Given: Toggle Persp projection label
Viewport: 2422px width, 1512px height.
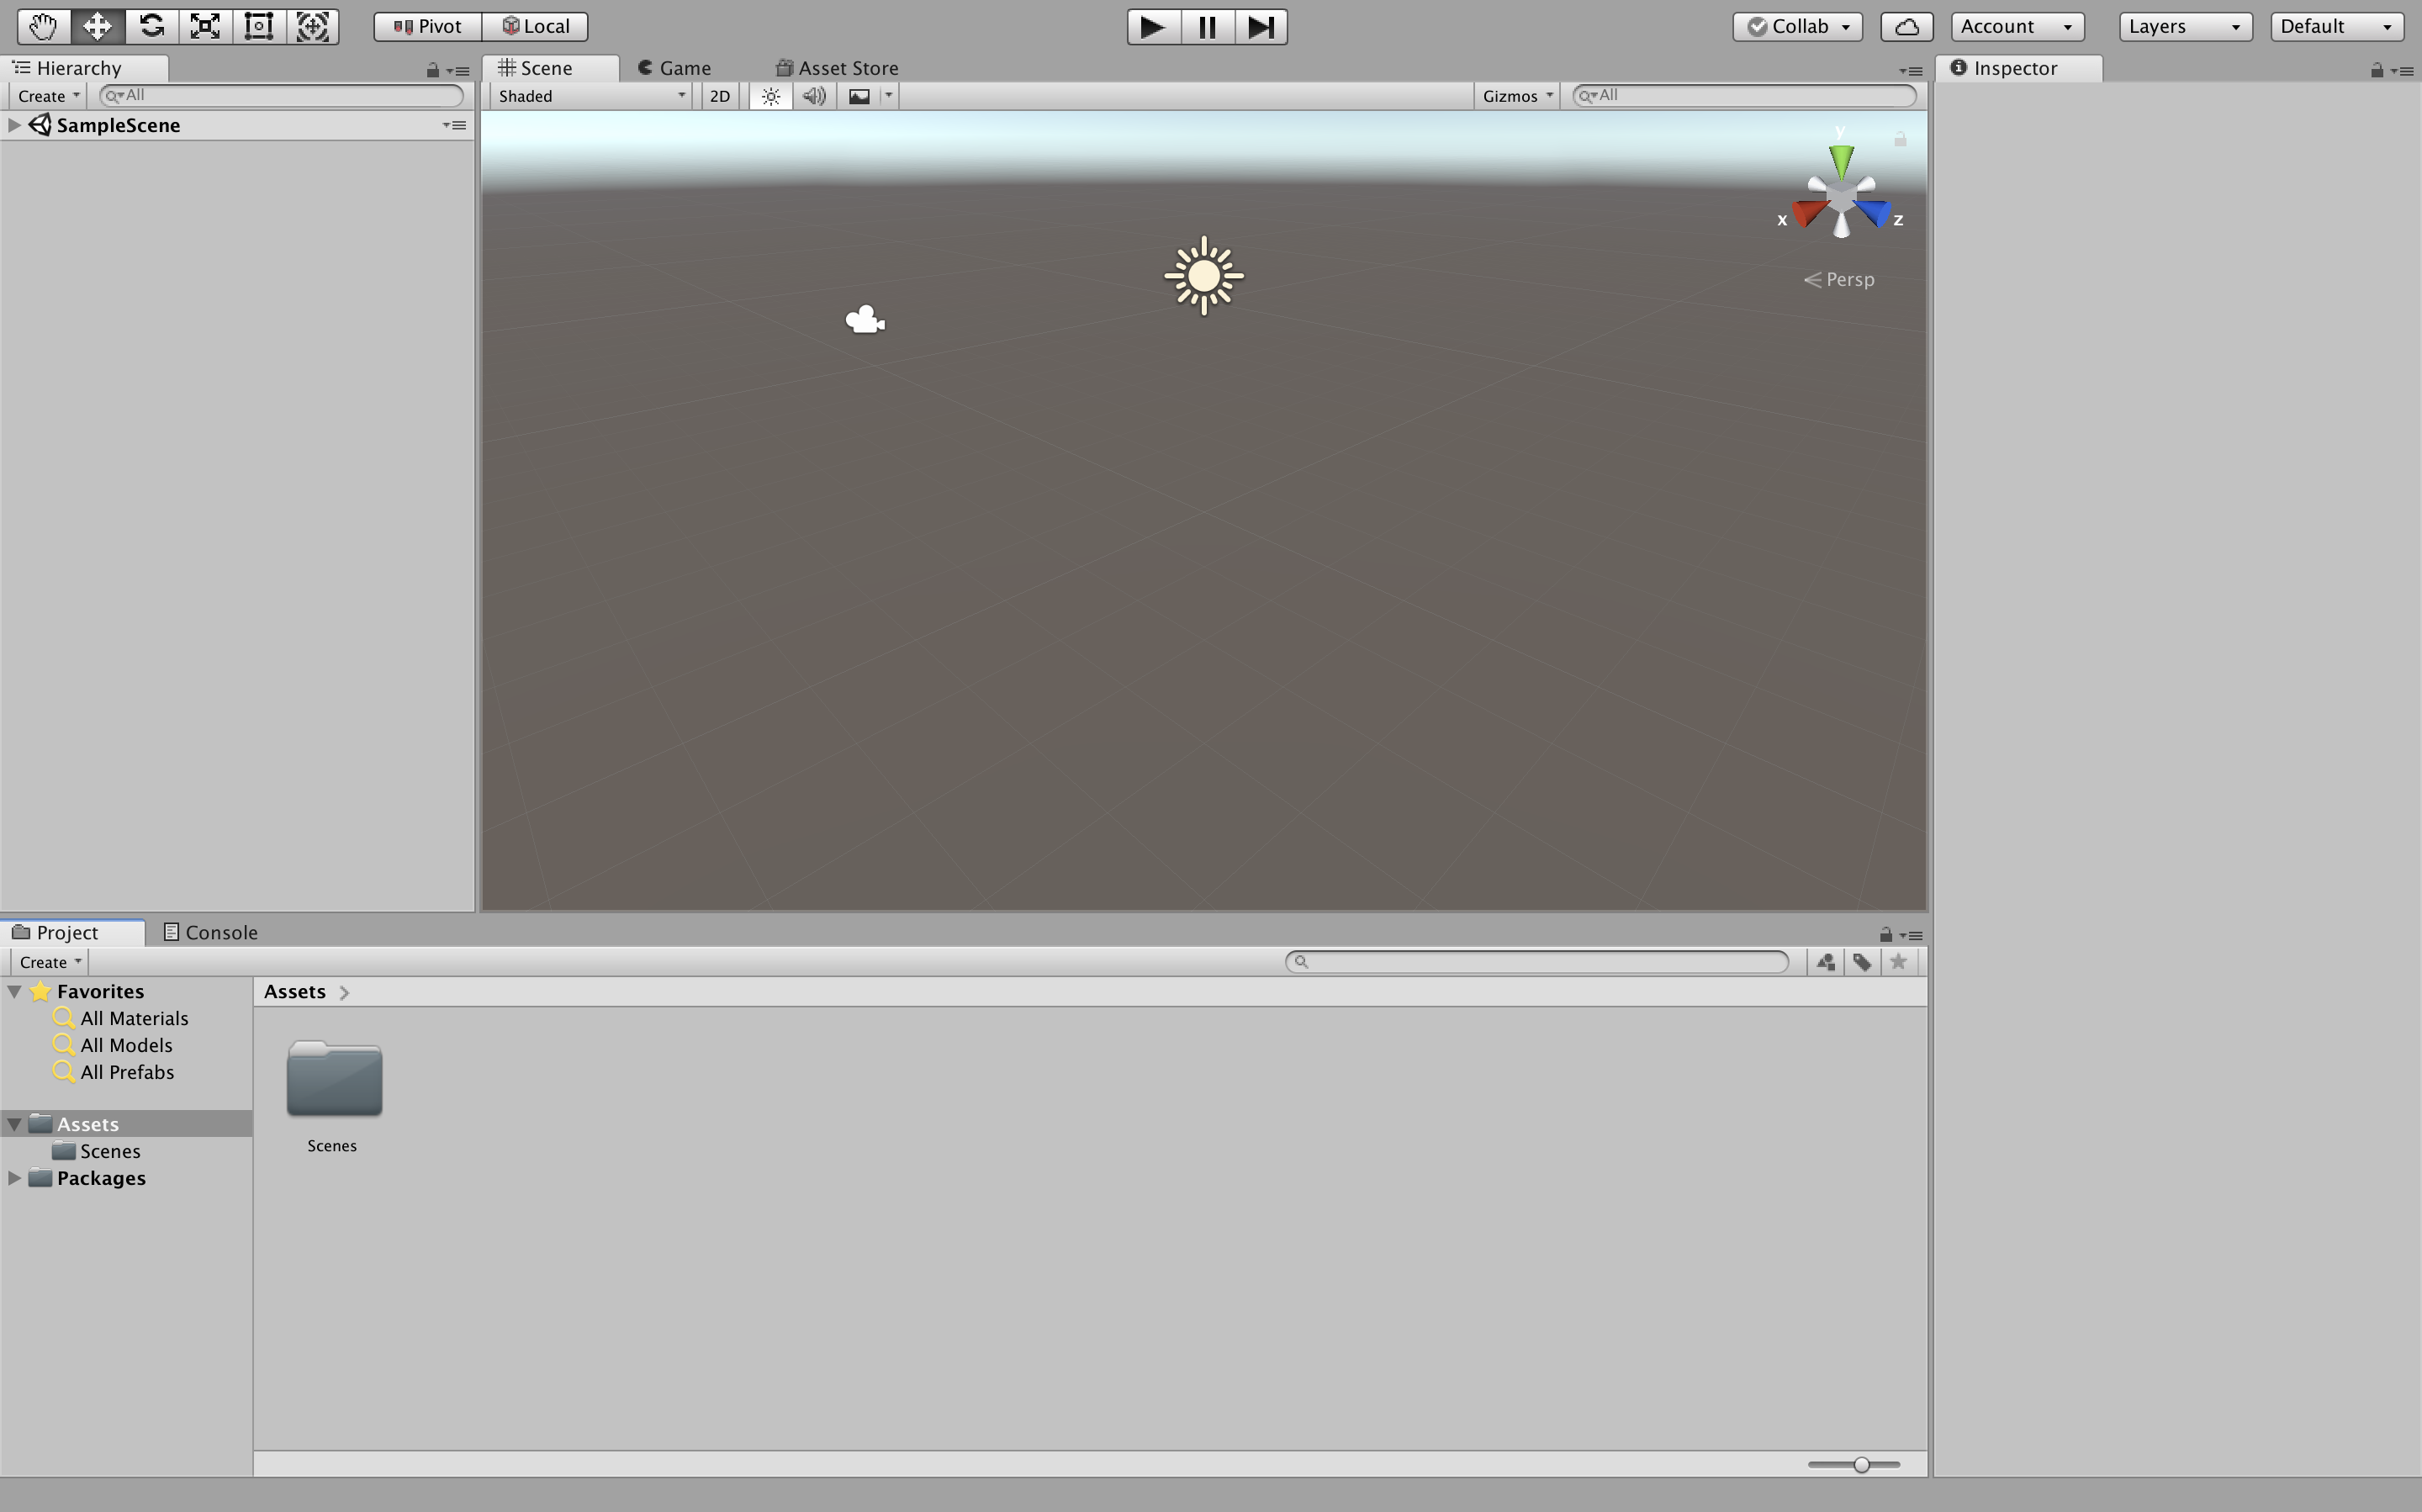Looking at the screenshot, I should click(1839, 280).
